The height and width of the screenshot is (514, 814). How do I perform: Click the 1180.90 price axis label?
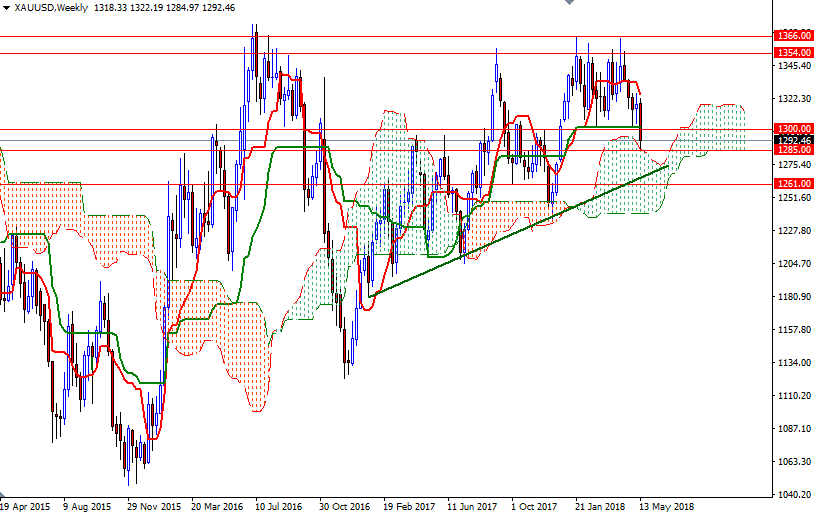coord(792,297)
